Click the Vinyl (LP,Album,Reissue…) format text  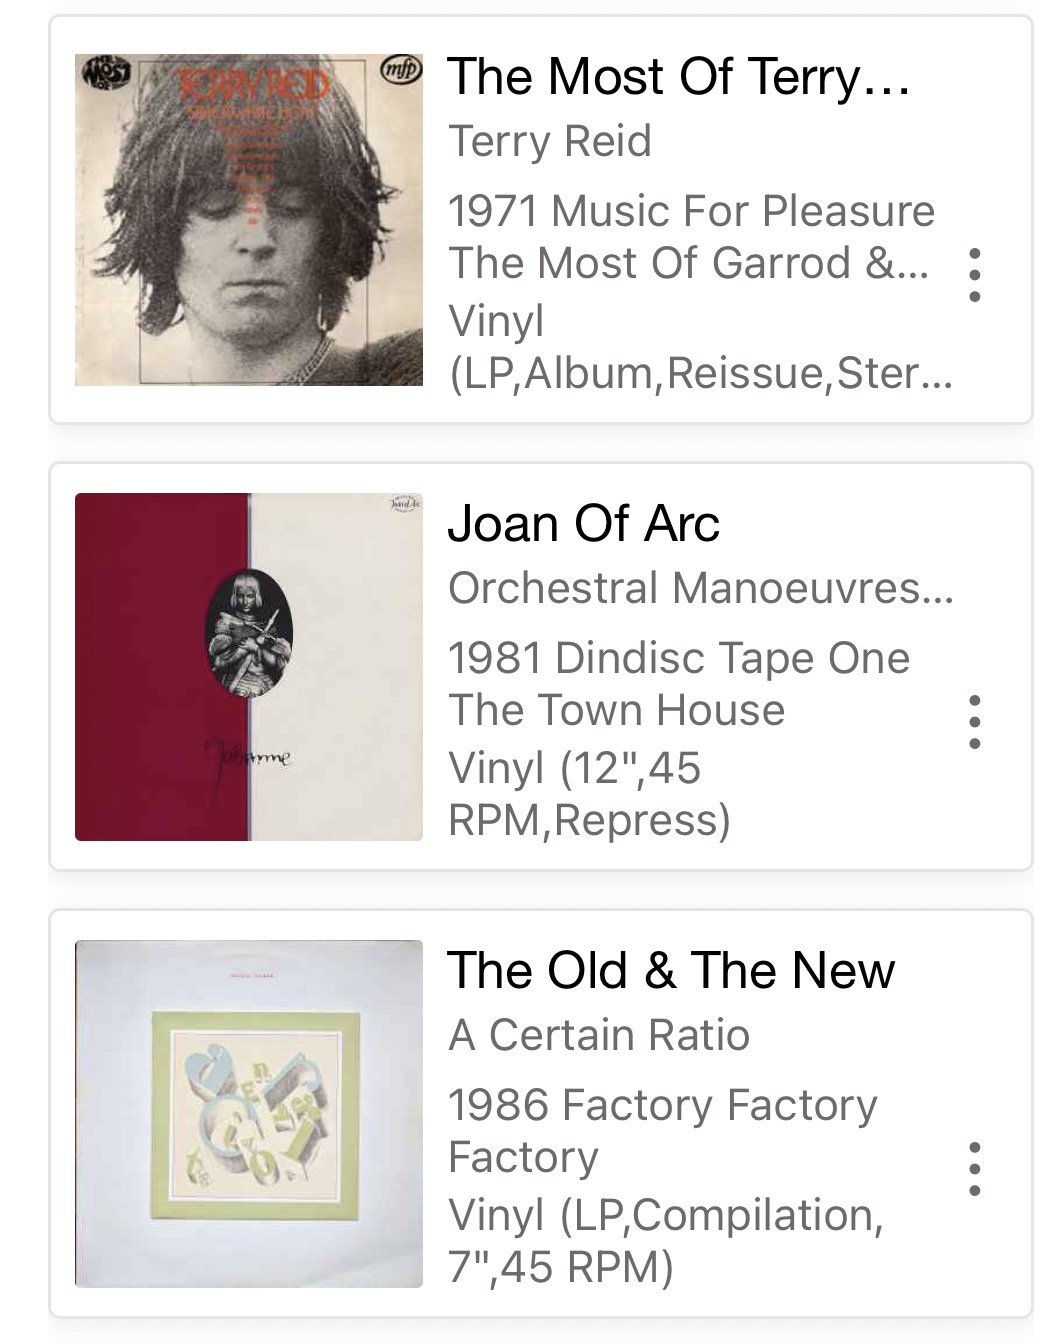pyautogui.click(x=698, y=347)
